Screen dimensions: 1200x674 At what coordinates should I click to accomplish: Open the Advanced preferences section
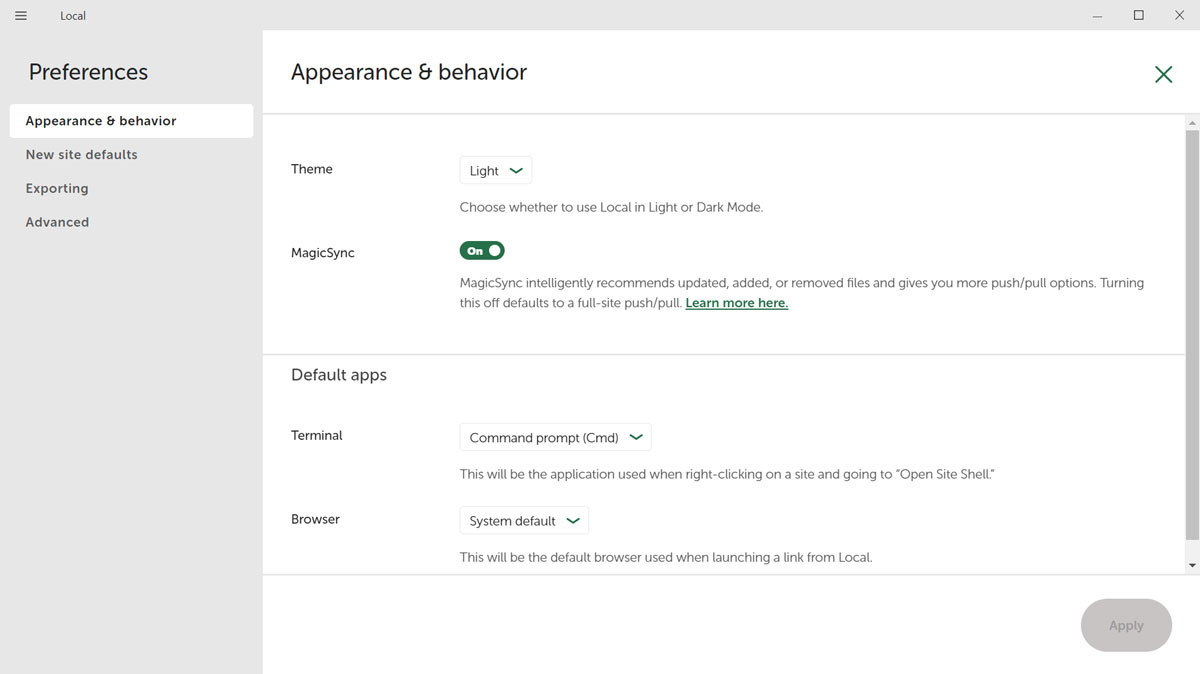coord(57,223)
